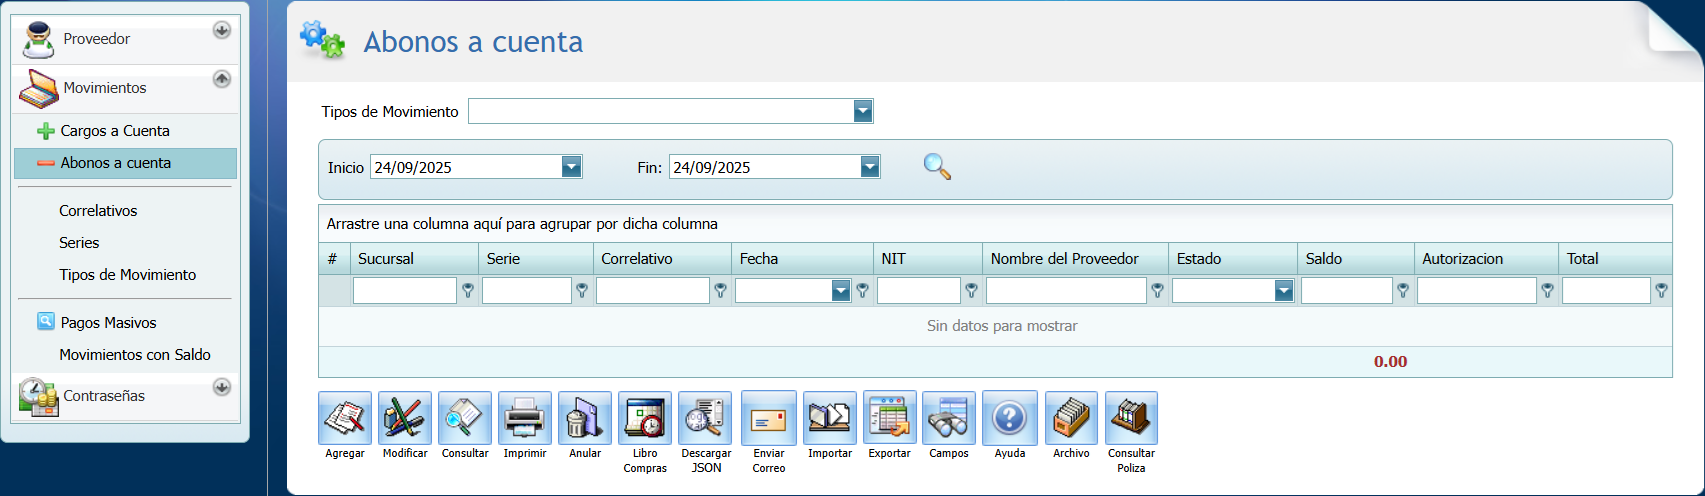Open the Tipos de Movimiento dropdown
1705x496 pixels.
click(x=863, y=112)
